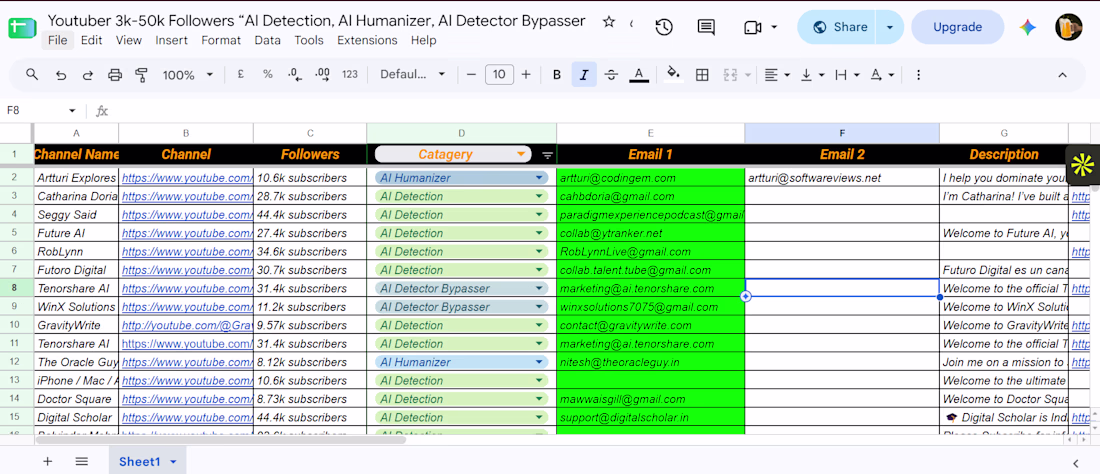
Task: Open the Data menu
Action: point(267,40)
